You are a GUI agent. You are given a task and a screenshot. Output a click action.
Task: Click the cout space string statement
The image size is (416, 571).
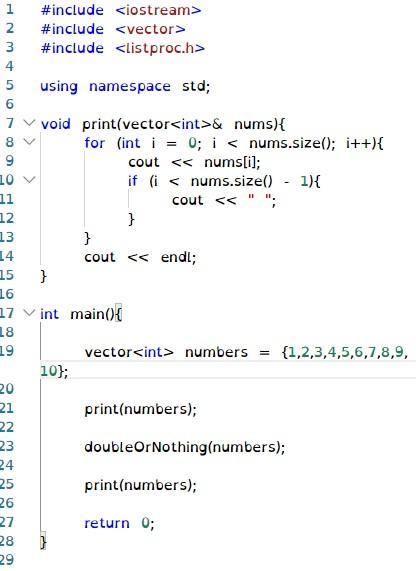point(224,200)
